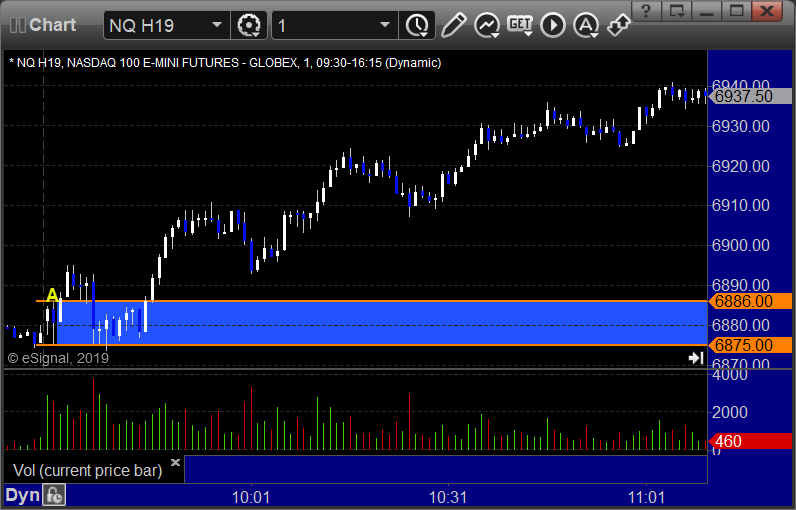This screenshot has height=510, width=796.
Task: Jump to latest bar with arrow-to-bar icon
Action: point(696,358)
